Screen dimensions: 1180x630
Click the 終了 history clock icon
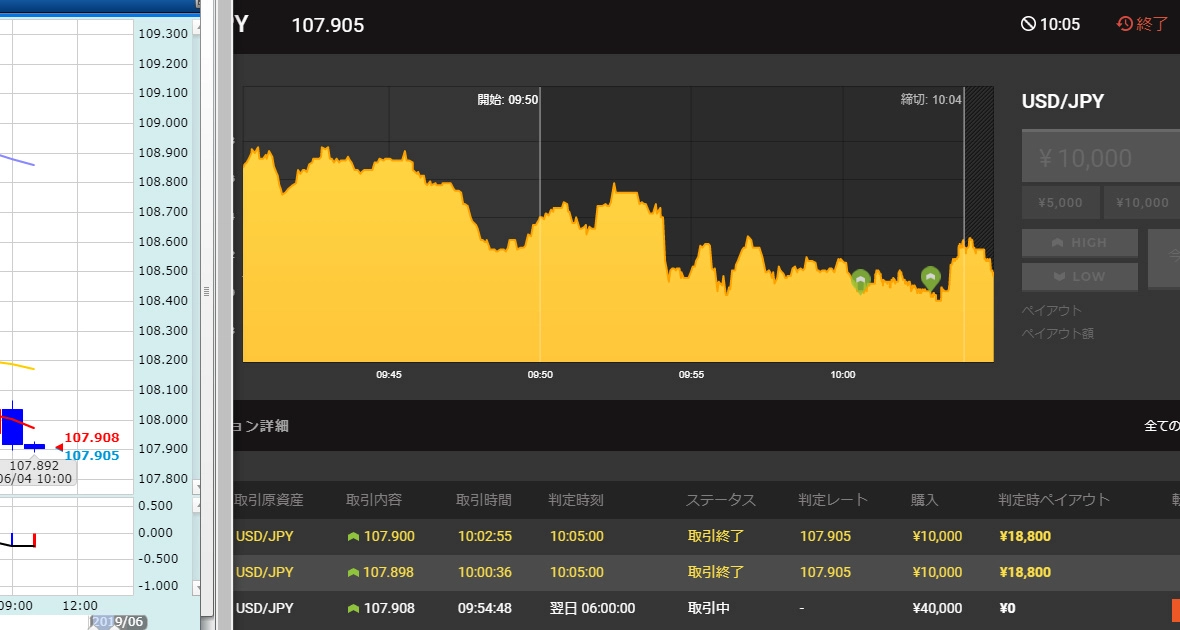coord(1125,24)
